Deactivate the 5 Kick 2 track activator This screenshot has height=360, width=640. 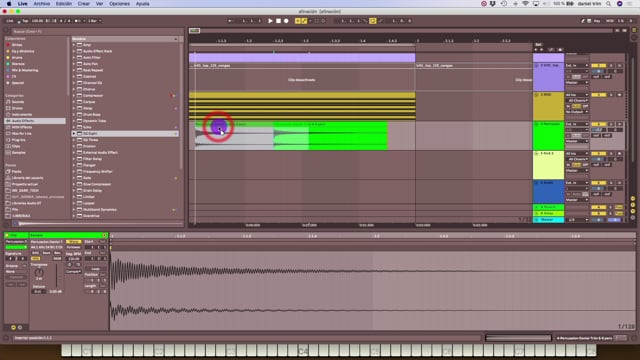[599, 153]
